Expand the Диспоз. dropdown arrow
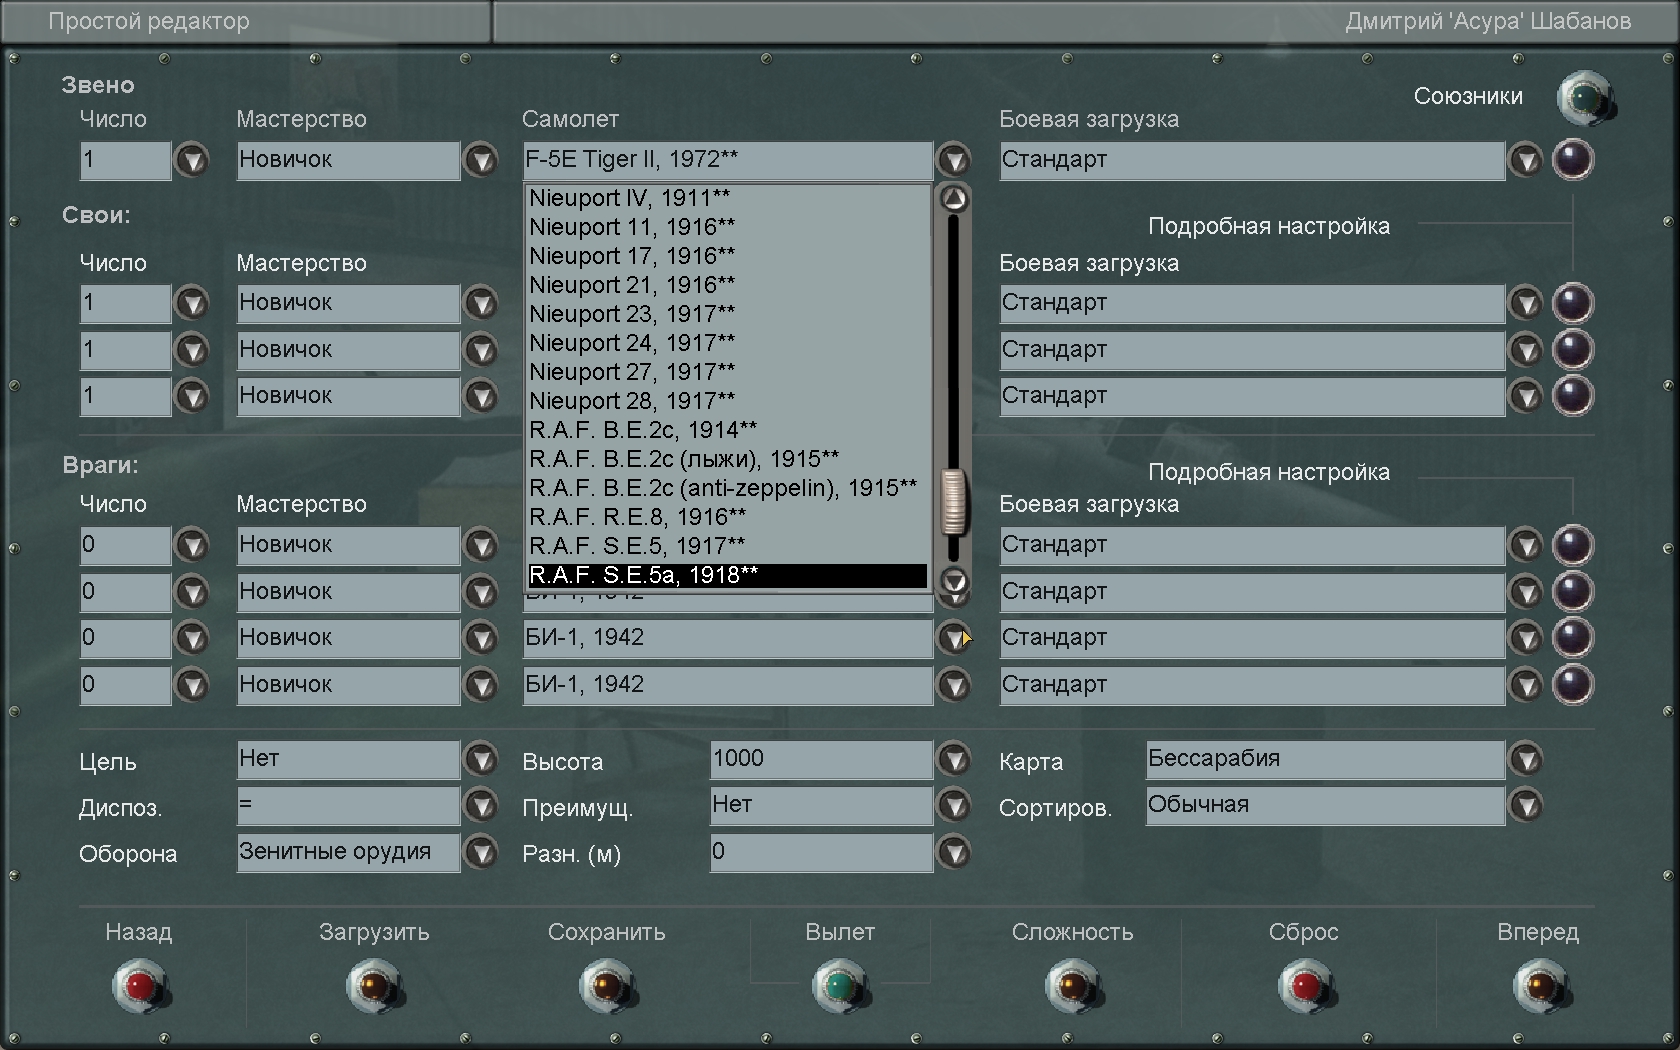1680x1050 pixels. pyautogui.click(x=481, y=806)
